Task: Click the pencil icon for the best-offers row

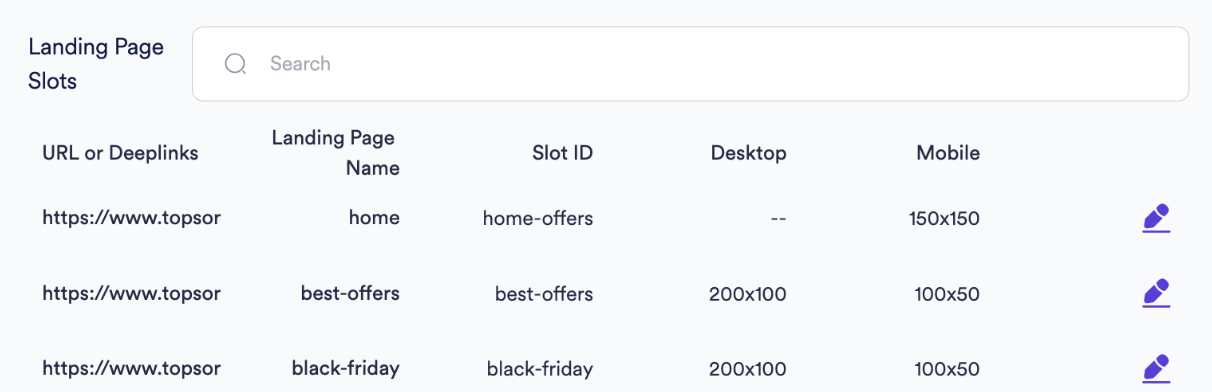Action: coord(1156,293)
